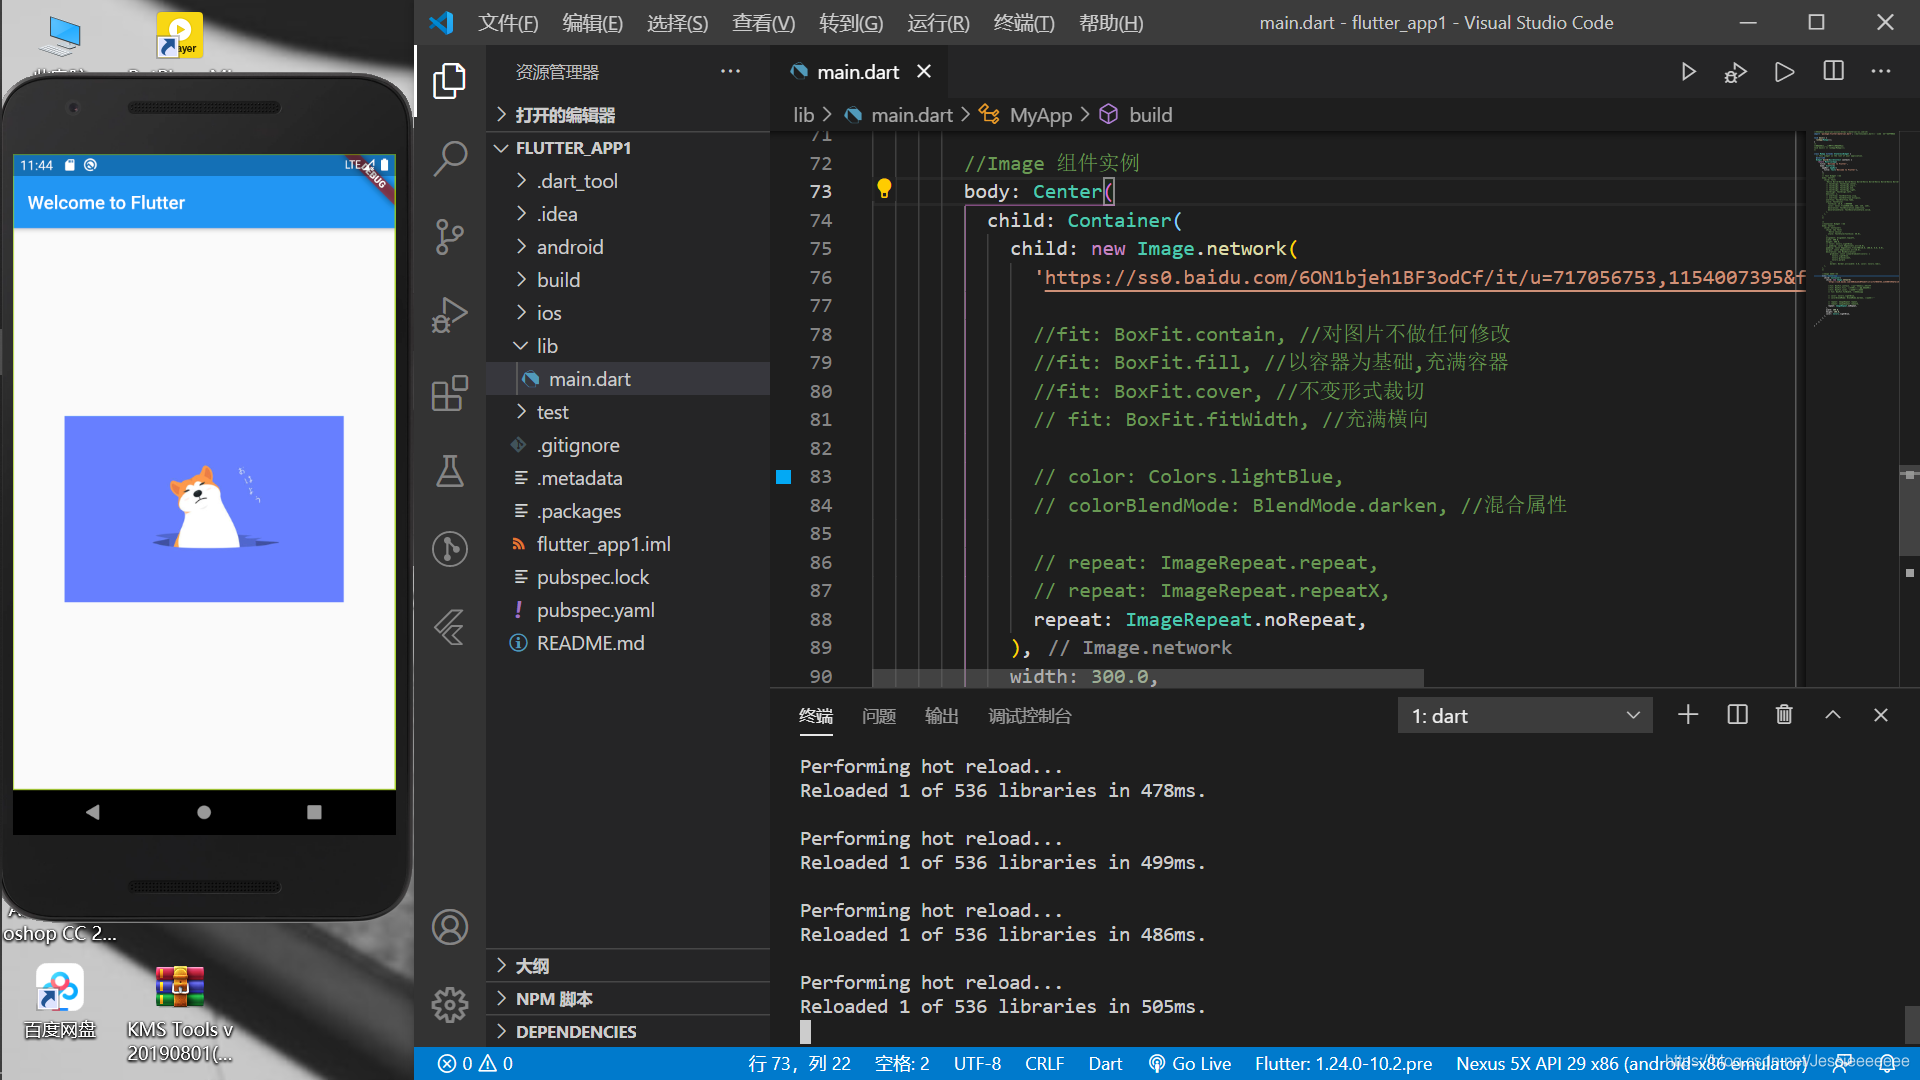Expand the build folder
This screenshot has height=1080, width=1920.
pyautogui.click(x=627, y=280)
